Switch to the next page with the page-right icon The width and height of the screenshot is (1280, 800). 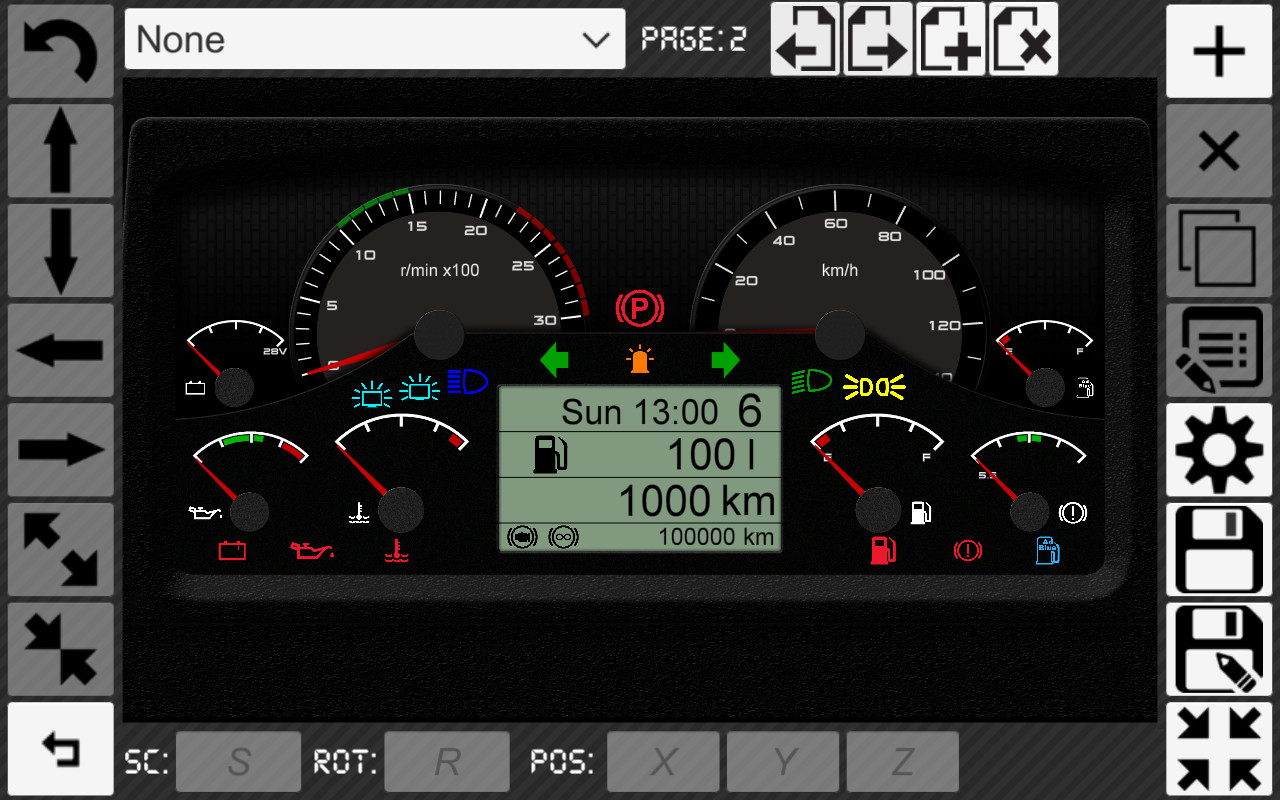click(878, 42)
